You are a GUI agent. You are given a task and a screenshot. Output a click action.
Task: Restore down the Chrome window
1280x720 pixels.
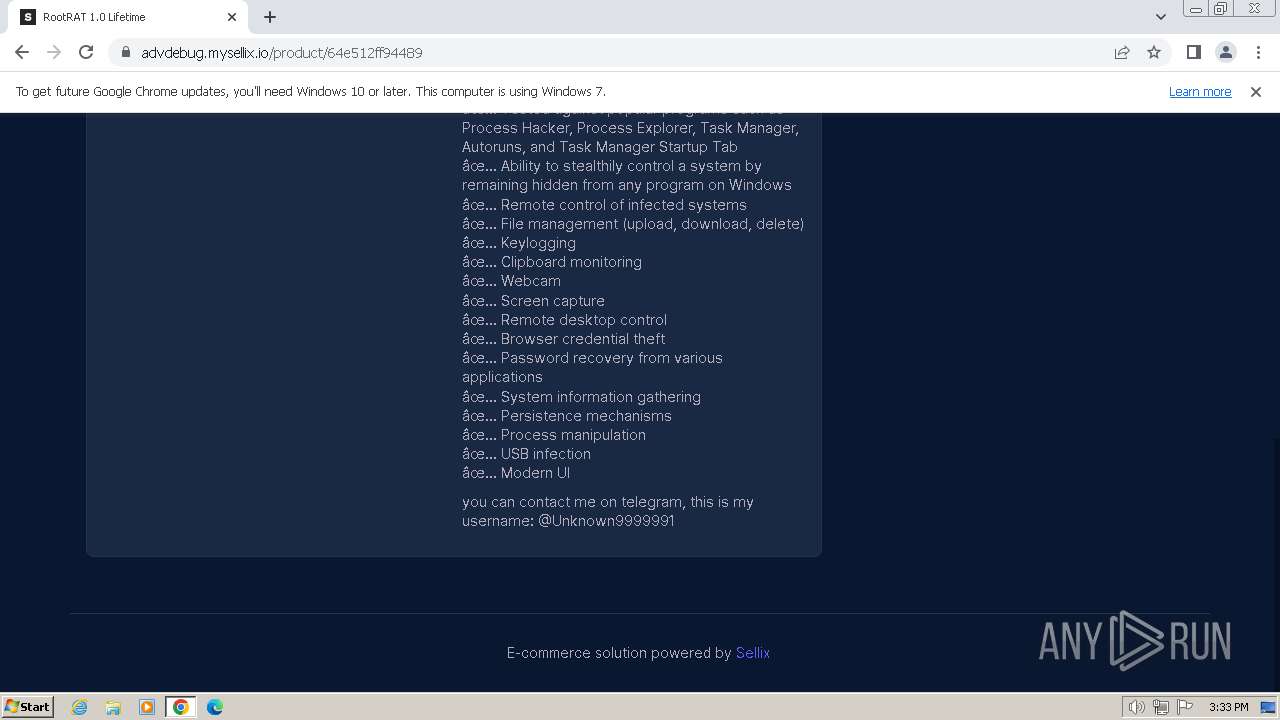tap(1221, 9)
